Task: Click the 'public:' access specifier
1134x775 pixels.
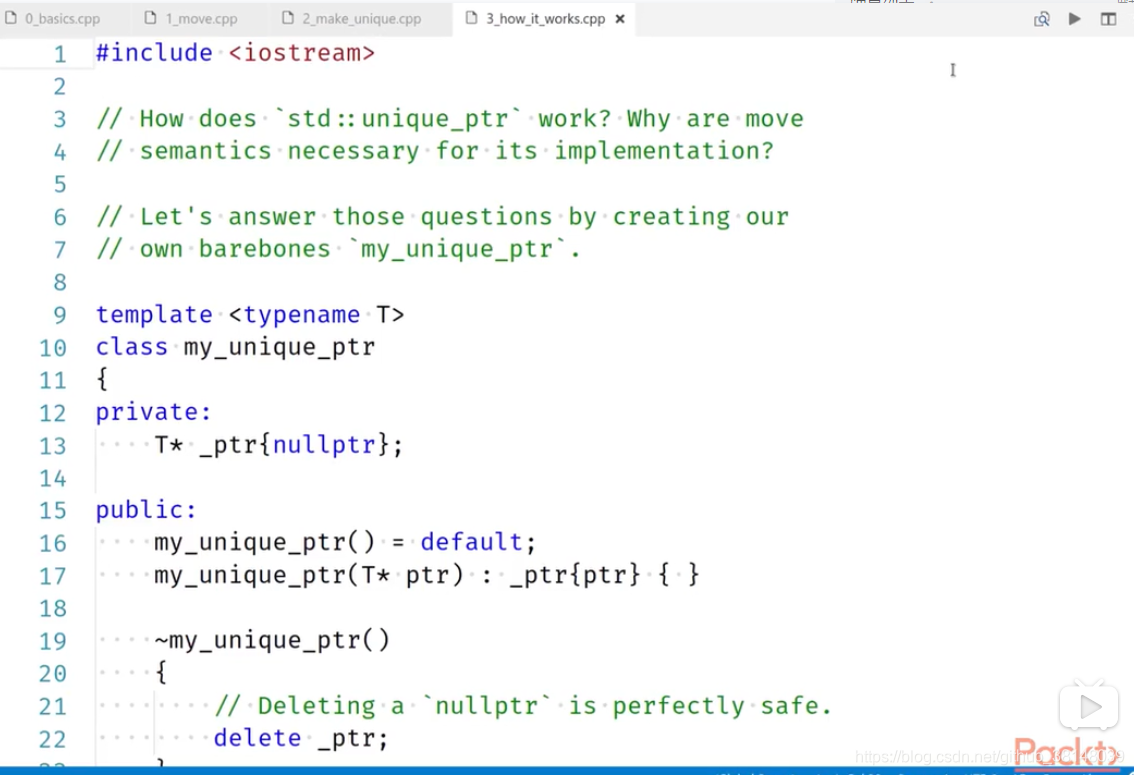Action: (x=146, y=510)
